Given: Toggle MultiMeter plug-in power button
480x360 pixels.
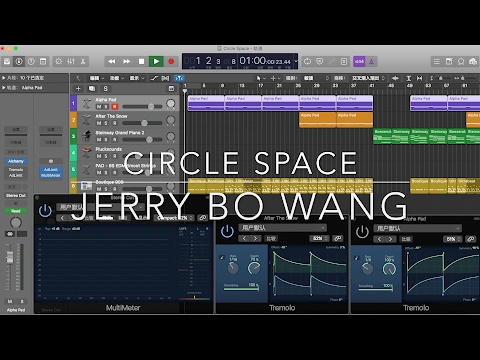Looking at the screenshot, I should coord(45,211).
